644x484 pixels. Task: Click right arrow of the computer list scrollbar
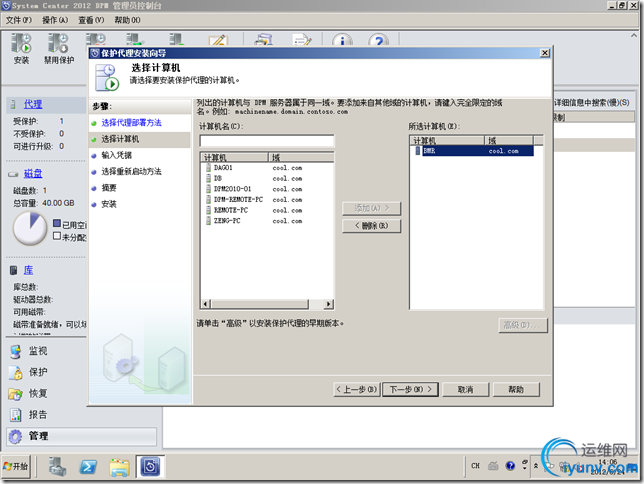(x=328, y=304)
